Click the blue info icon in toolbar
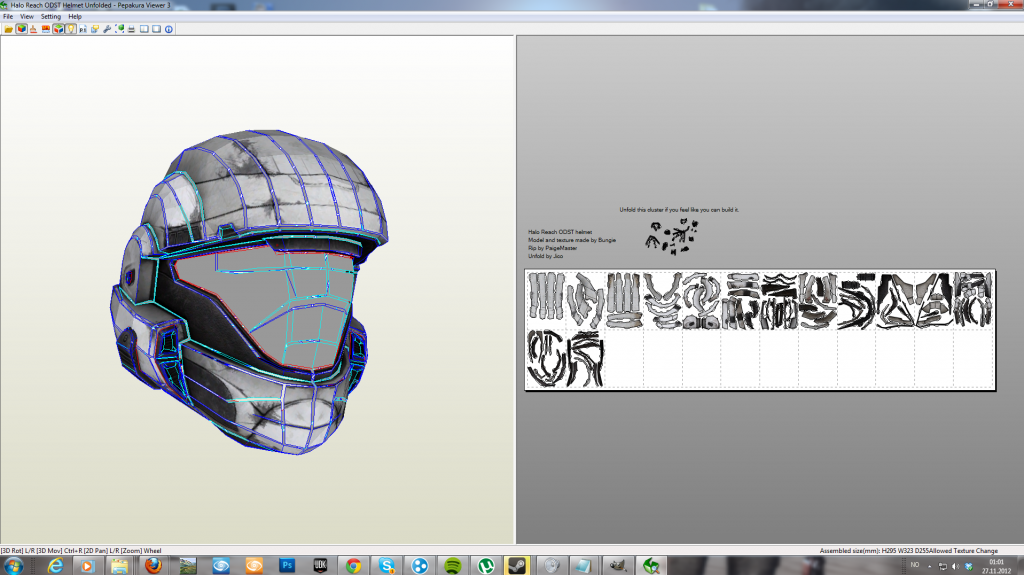The width and height of the screenshot is (1024, 575). [x=169, y=29]
